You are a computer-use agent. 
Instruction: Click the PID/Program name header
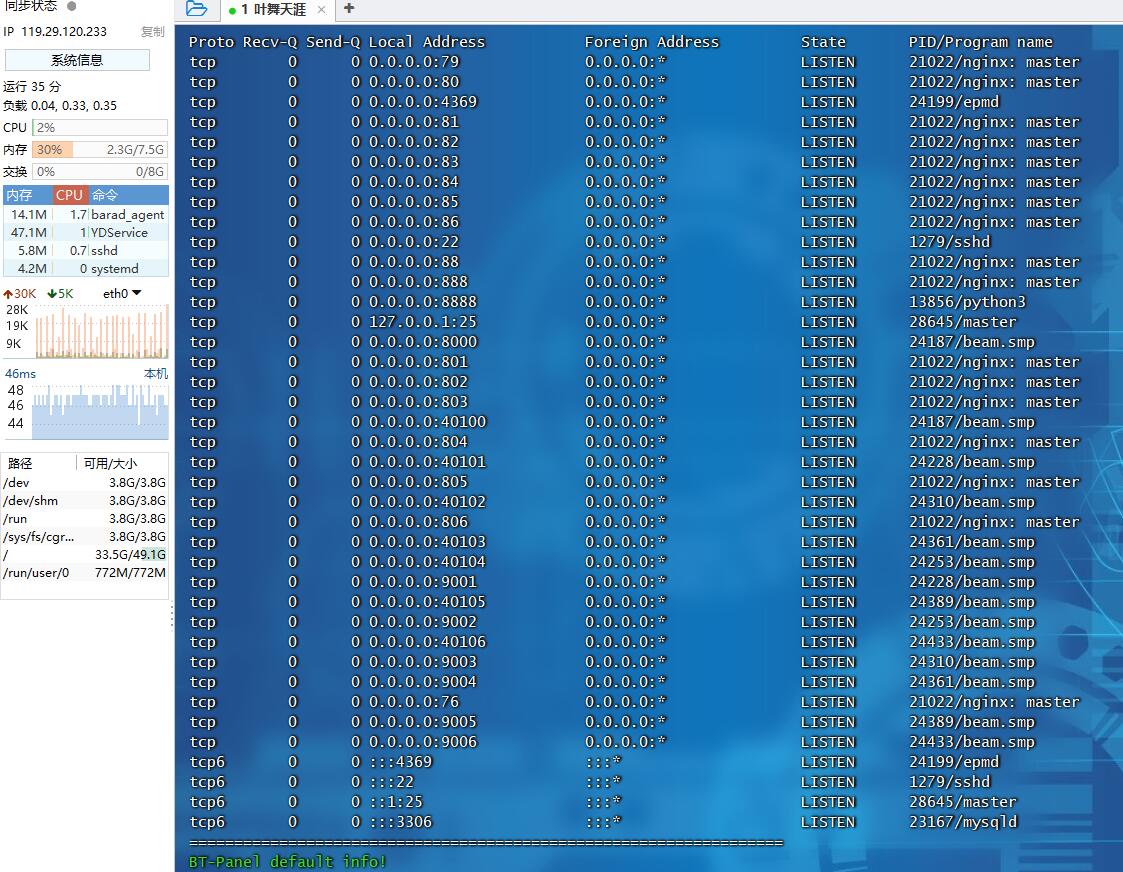tap(980, 42)
